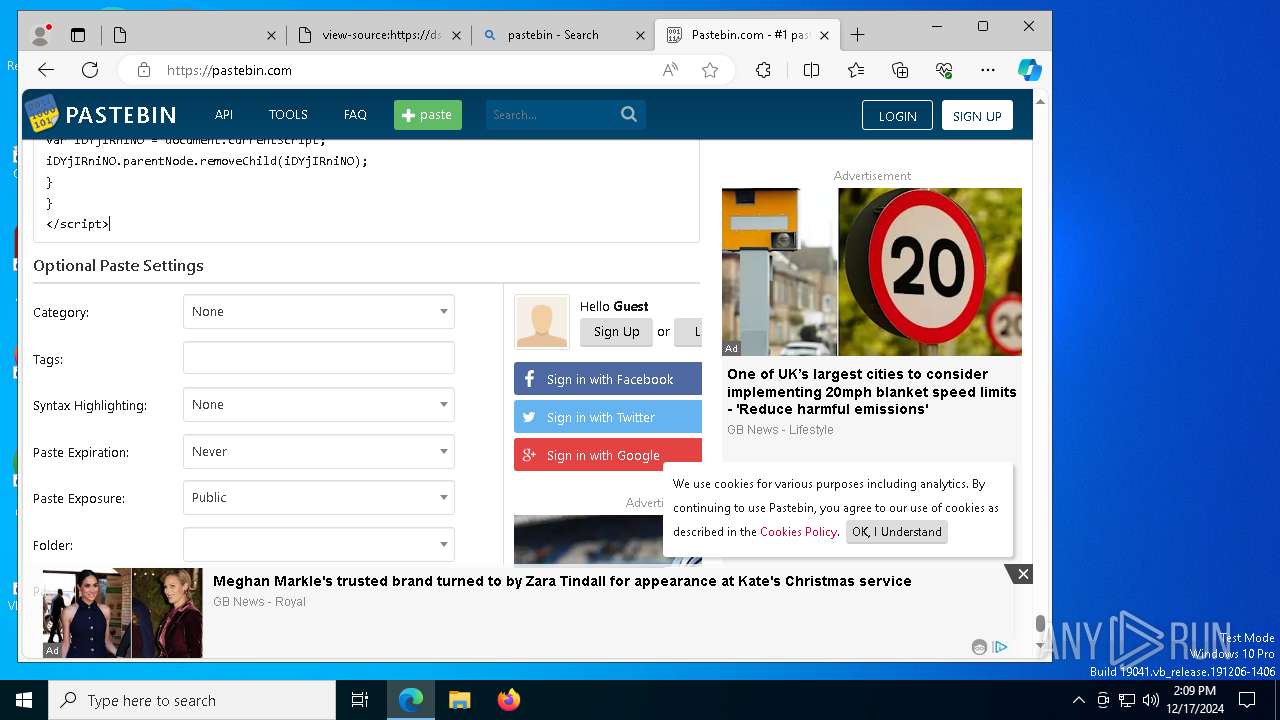Accept cookies with OK, I Understand
1280x720 pixels.
pyautogui.click(x=897, y=532)
